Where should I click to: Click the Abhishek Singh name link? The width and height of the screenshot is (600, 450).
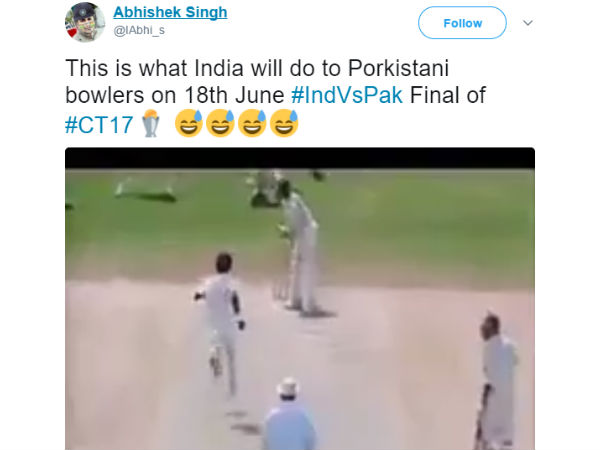pos(170,12)
